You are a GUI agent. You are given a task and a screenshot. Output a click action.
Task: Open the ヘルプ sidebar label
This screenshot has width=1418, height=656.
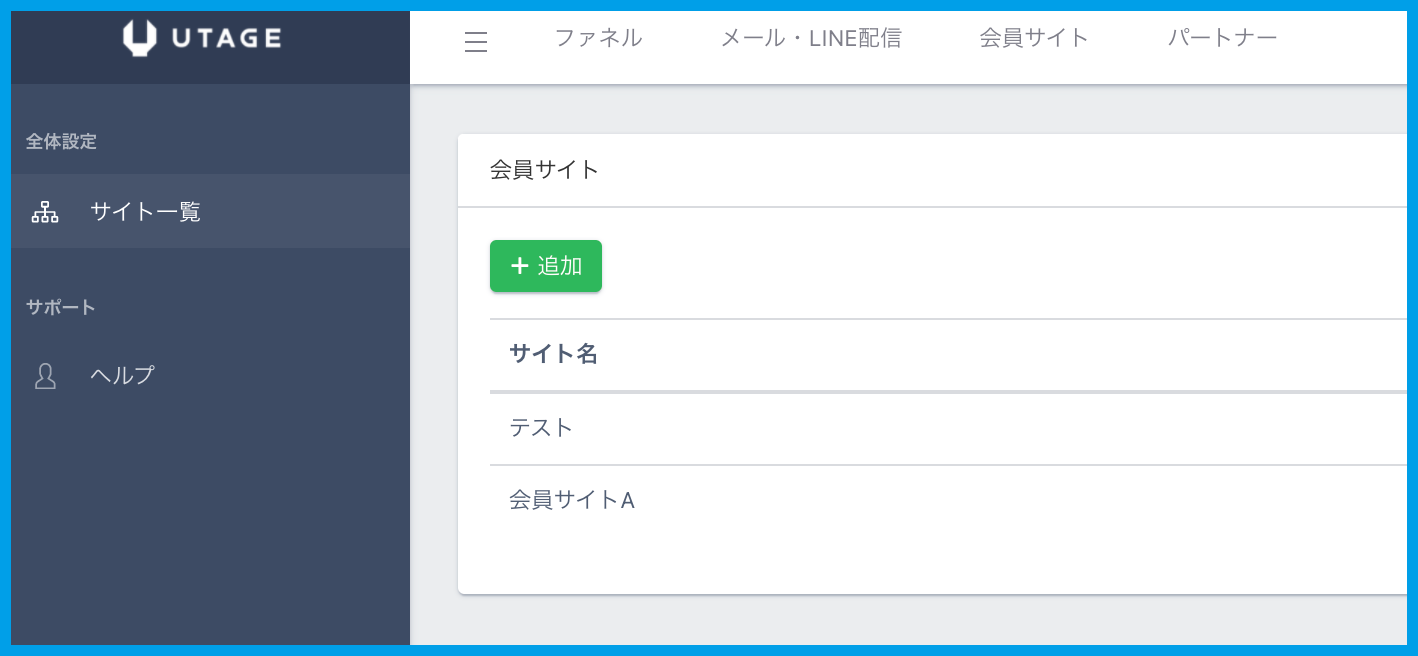(122, 376)
